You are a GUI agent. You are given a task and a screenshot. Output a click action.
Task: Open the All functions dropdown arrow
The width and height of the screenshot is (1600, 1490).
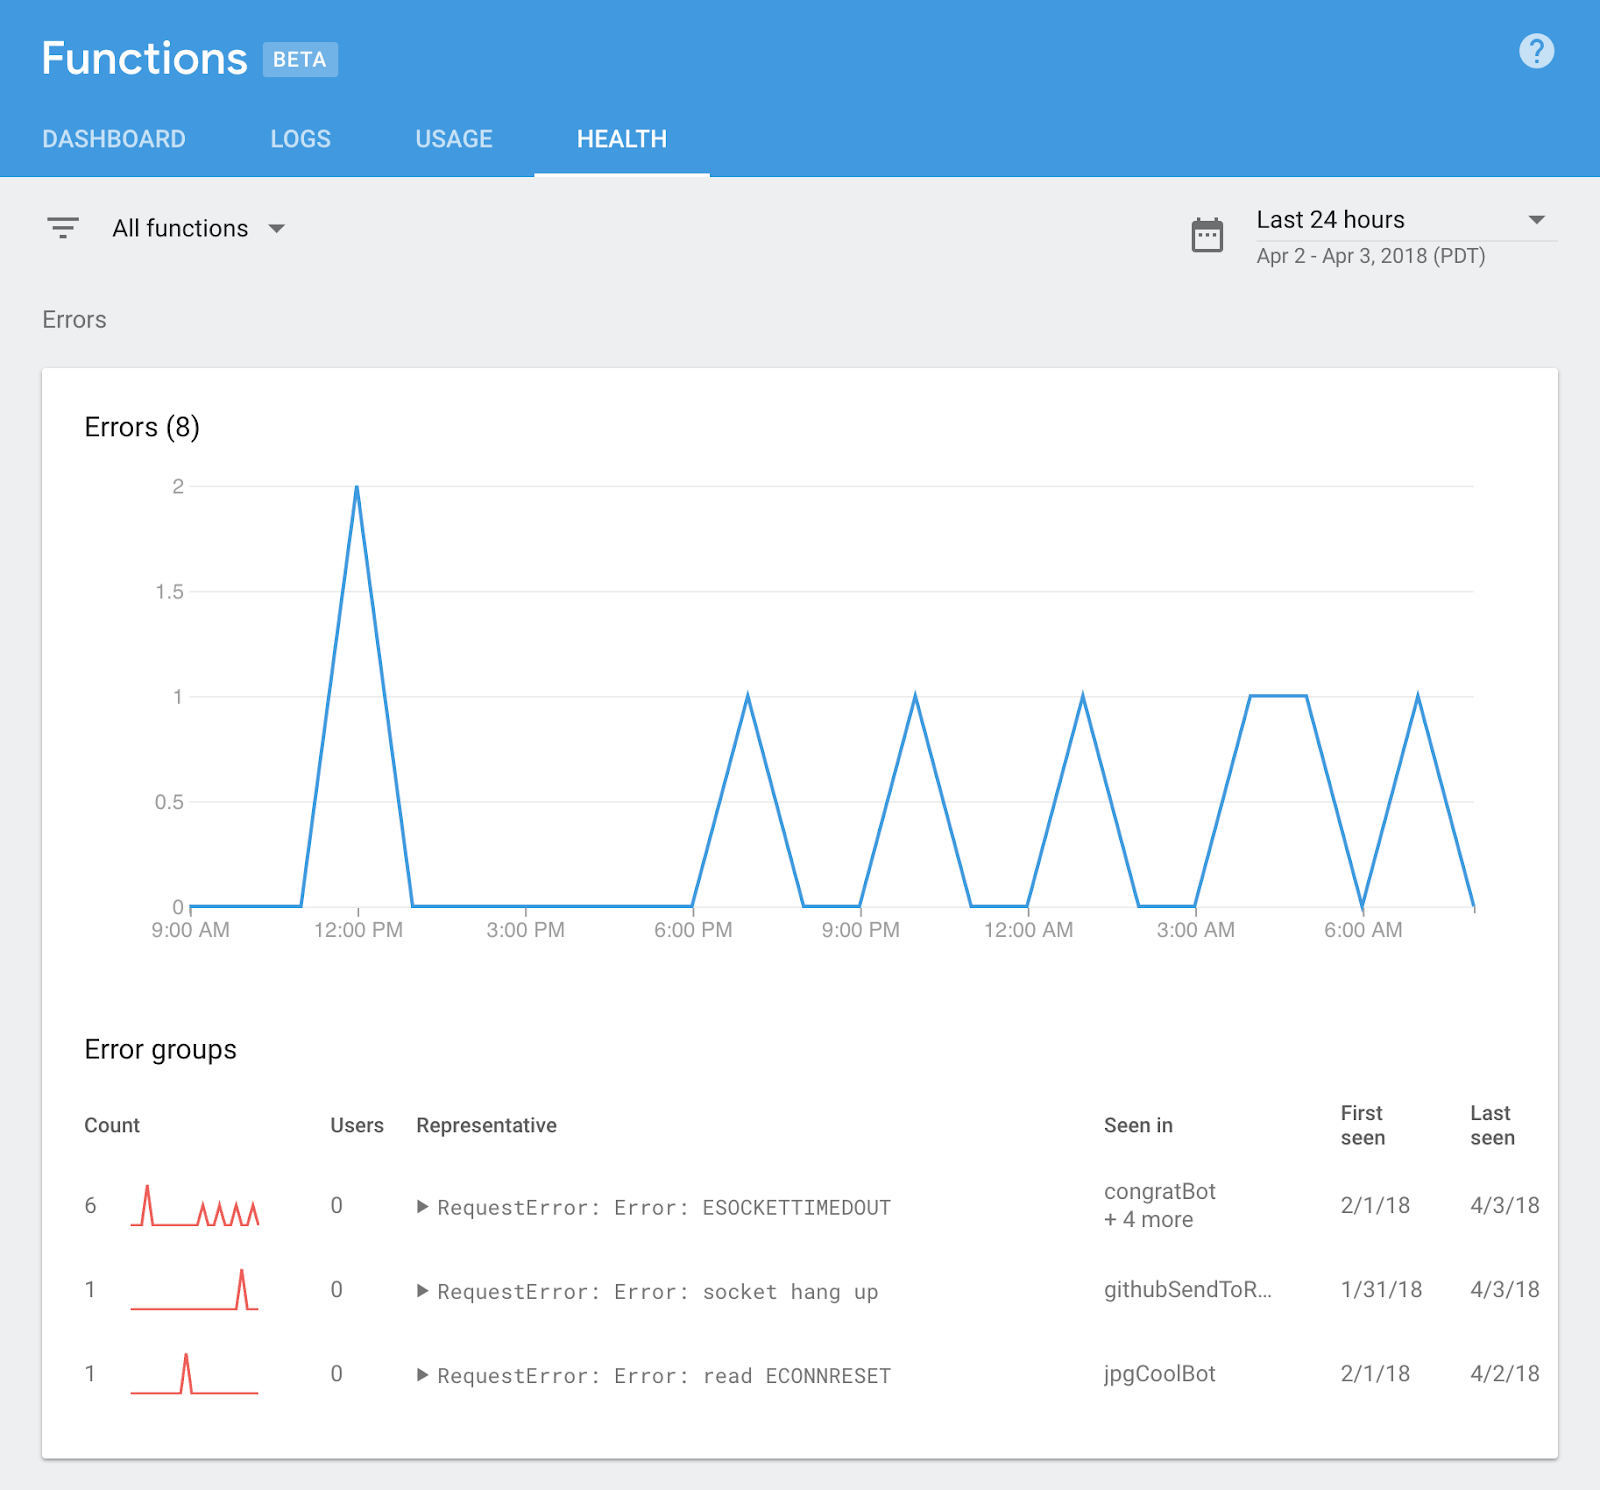pos(277,229)
